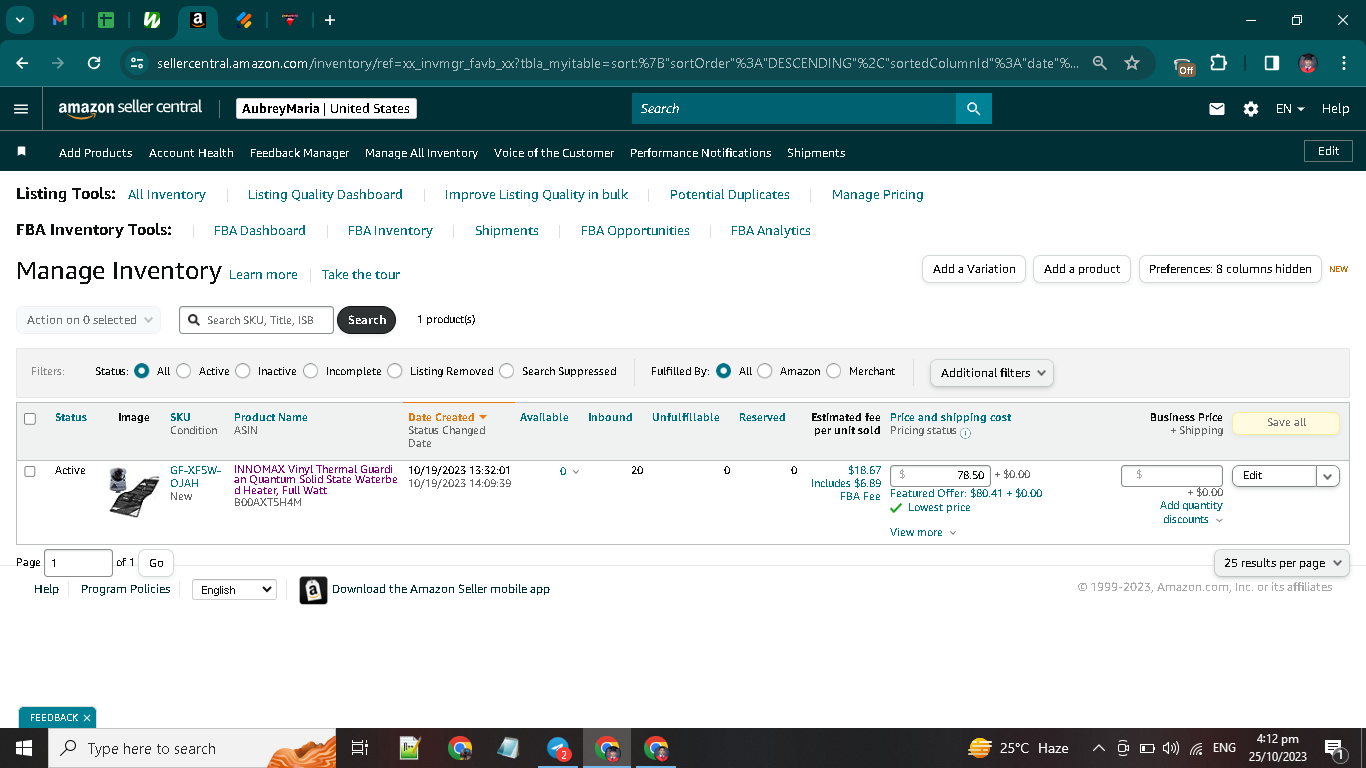Image resolution: width=1366 pixels, height=768 pixels.
Task: Open Telegram from taskbar
Action: tap(559, 748)
